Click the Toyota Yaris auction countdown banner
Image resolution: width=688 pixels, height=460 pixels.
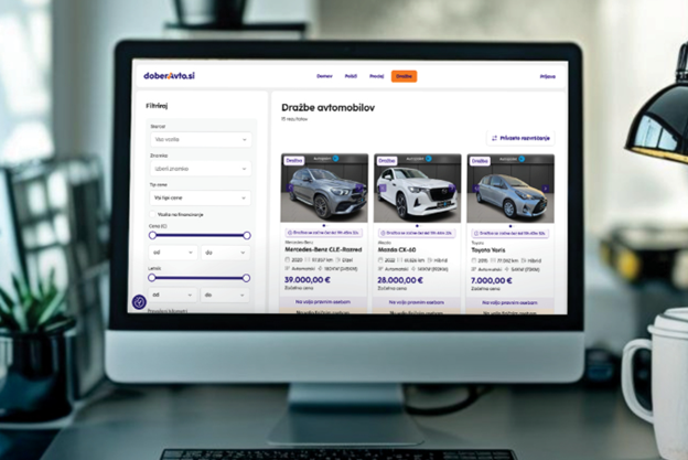(510, 234)
